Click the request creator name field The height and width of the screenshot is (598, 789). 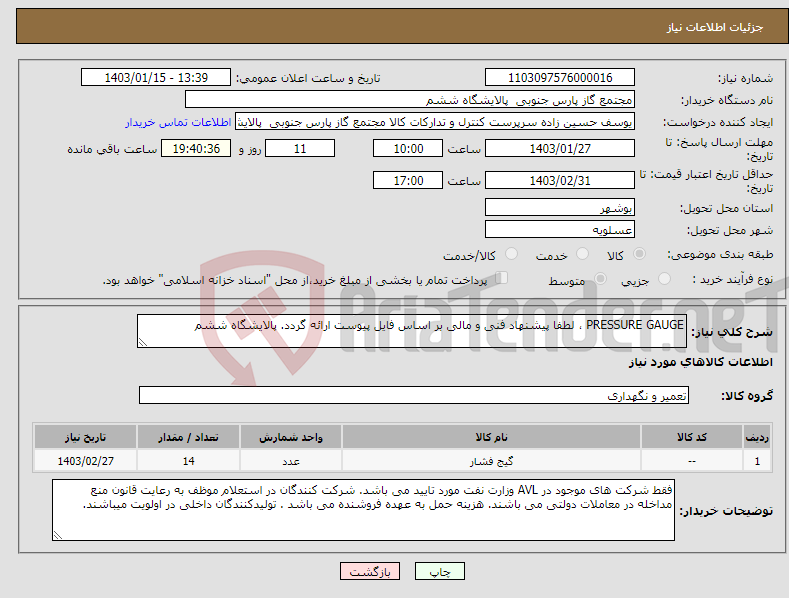435,122
